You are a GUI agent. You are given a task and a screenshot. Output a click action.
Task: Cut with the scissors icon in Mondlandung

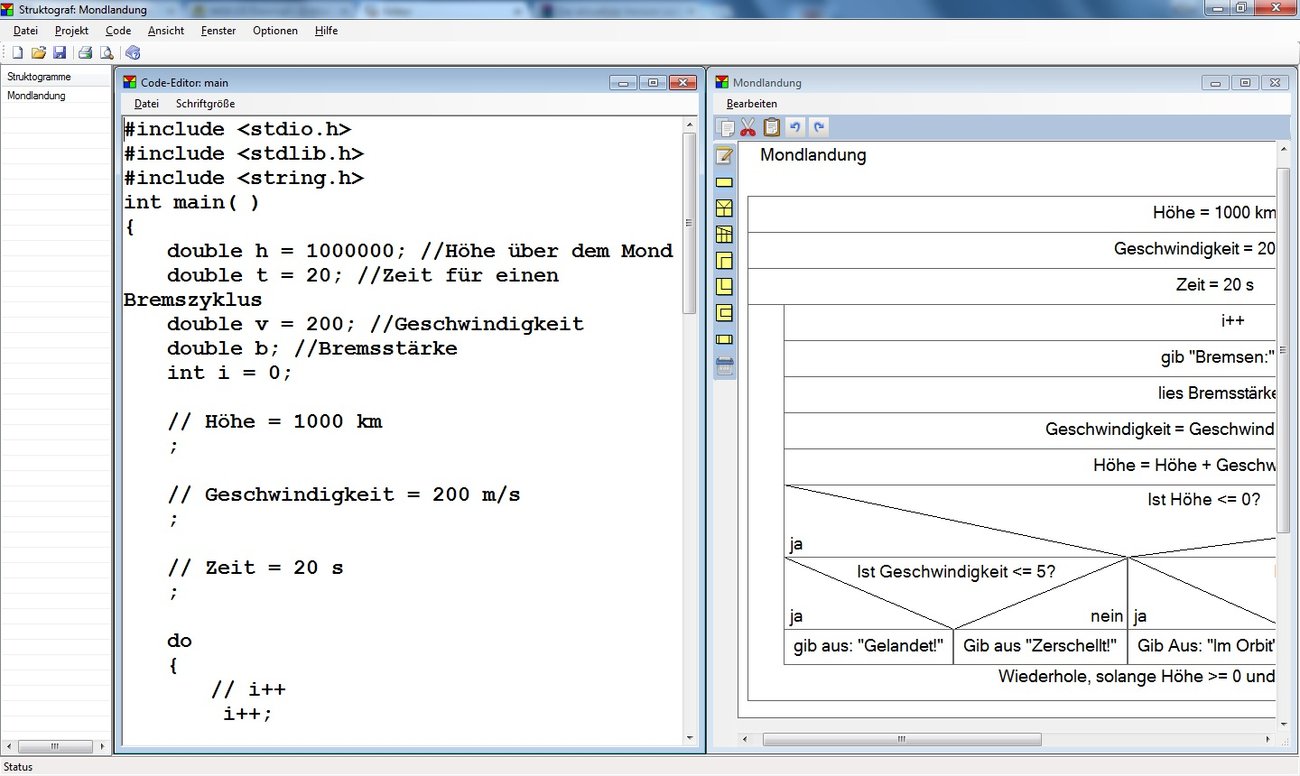[748, 127]
